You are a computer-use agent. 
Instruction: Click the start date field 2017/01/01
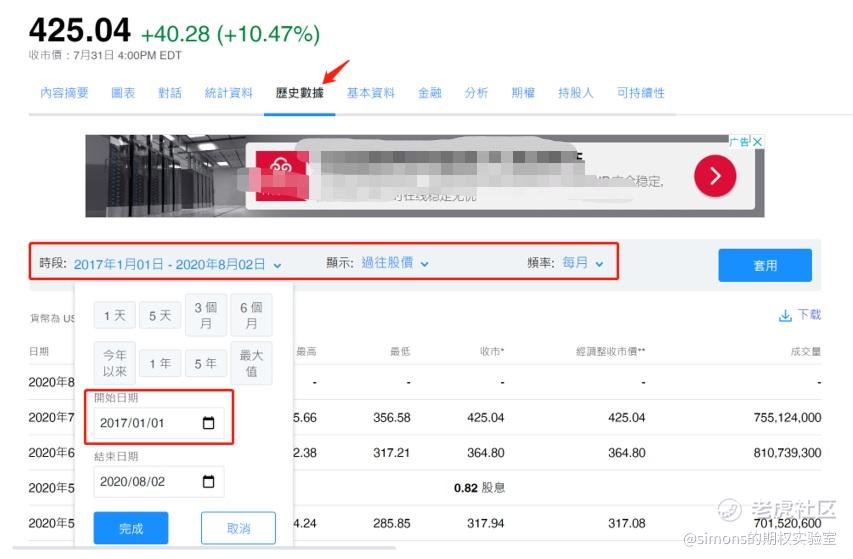click(159, 423)
